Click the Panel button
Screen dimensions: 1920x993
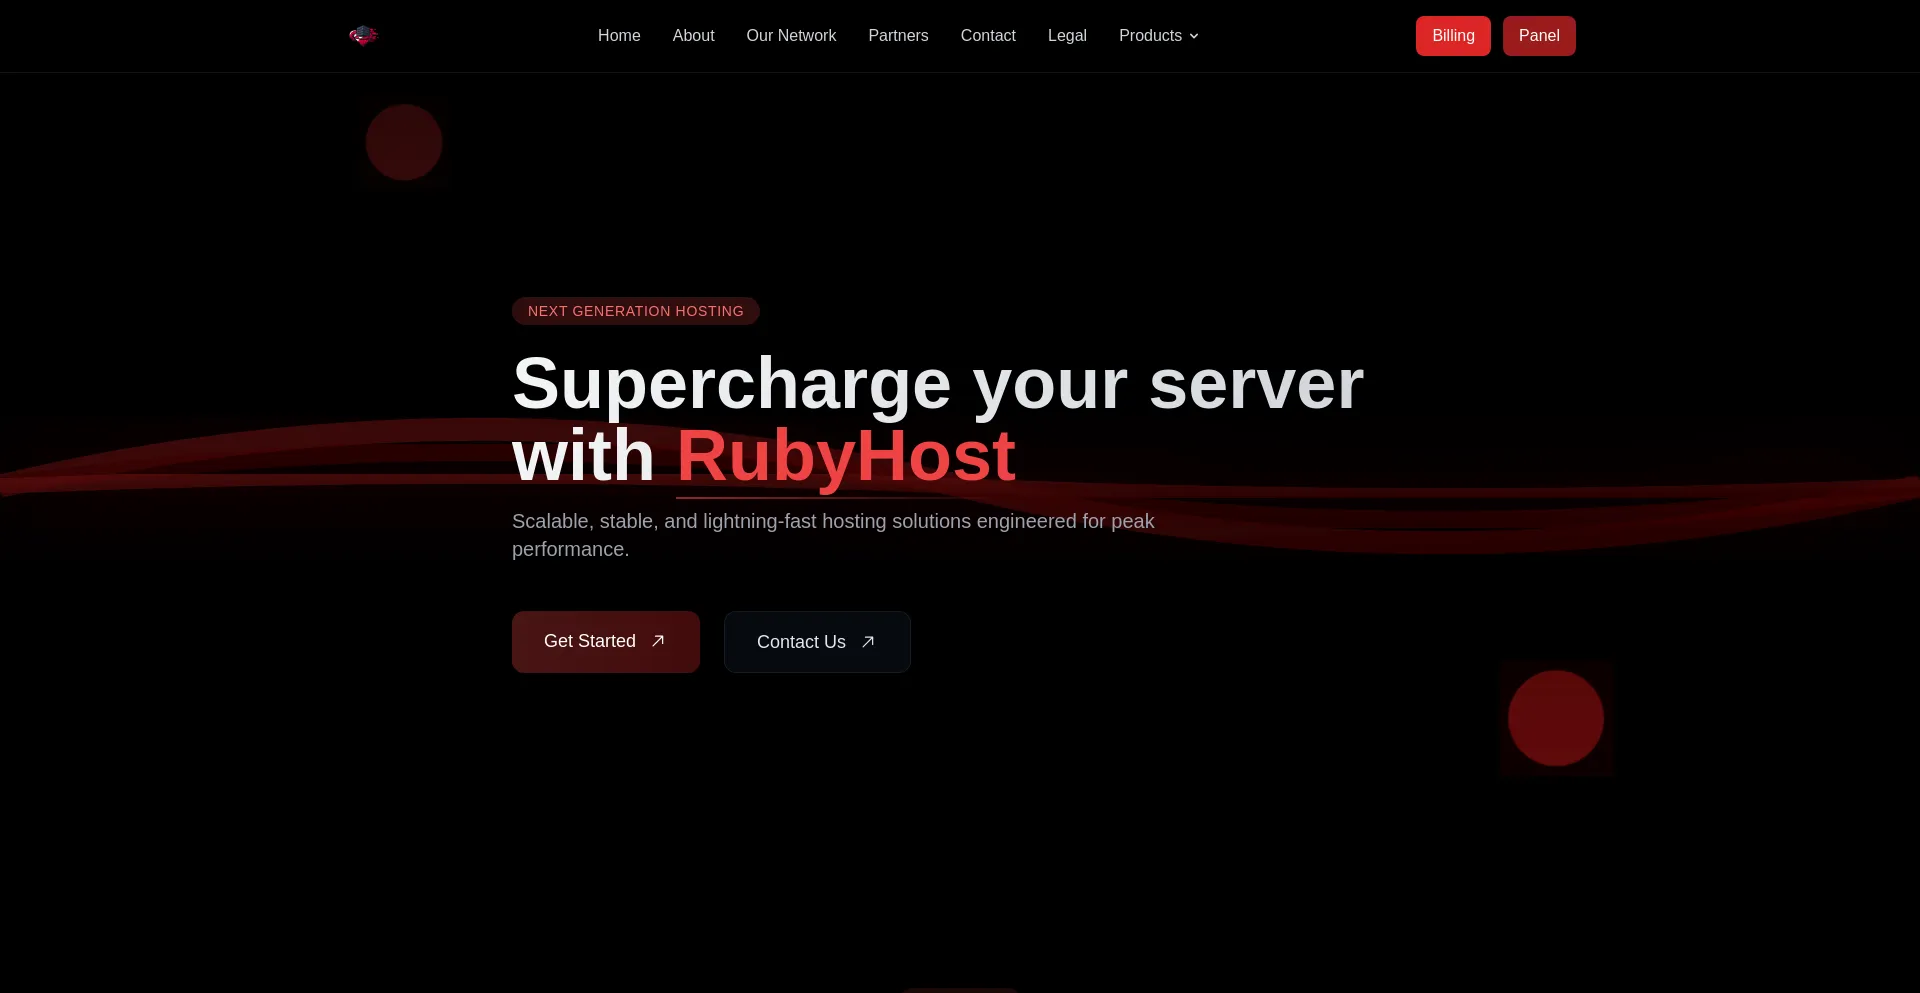pos(1539,36)
